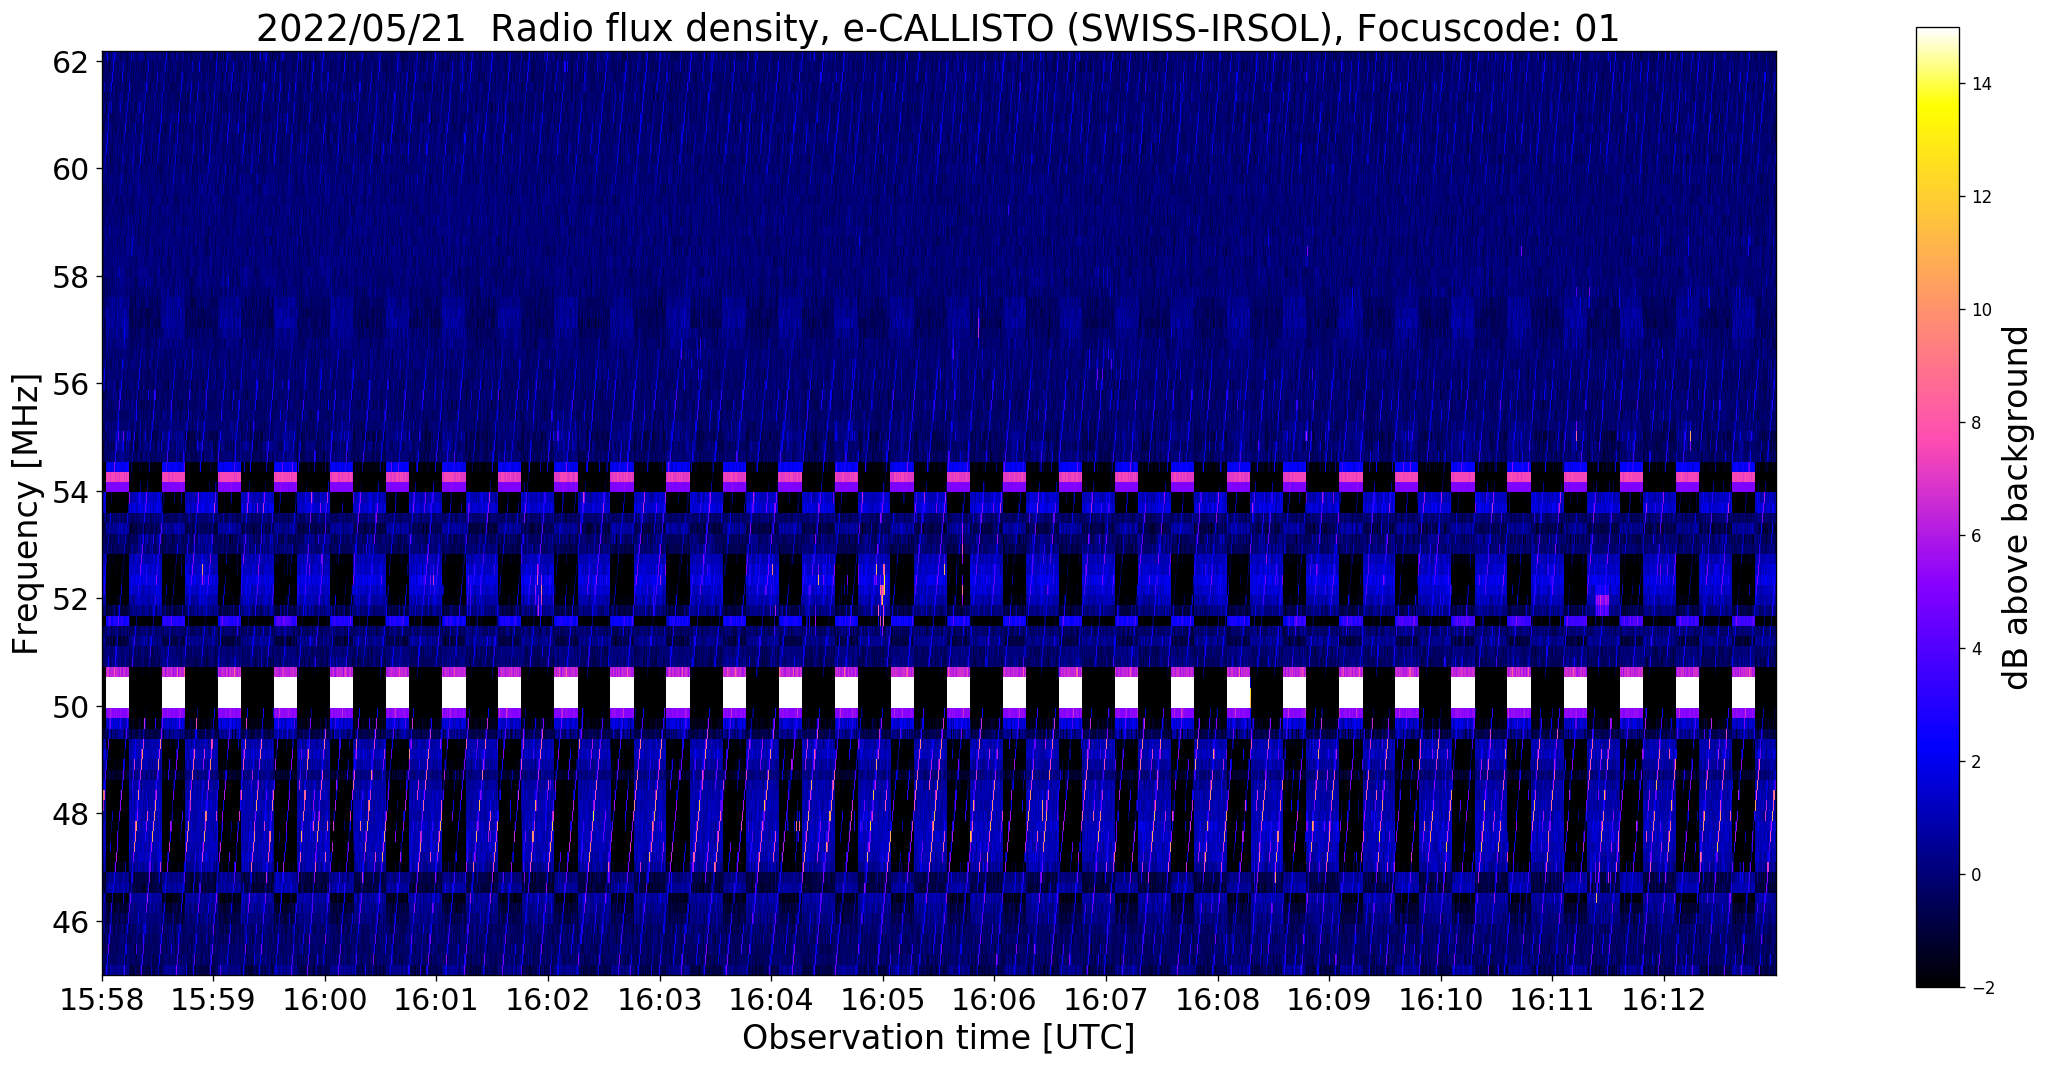Click the 'Observation time [UTC]' axis label
2047x1067 pixels.
coord(938,1038)
